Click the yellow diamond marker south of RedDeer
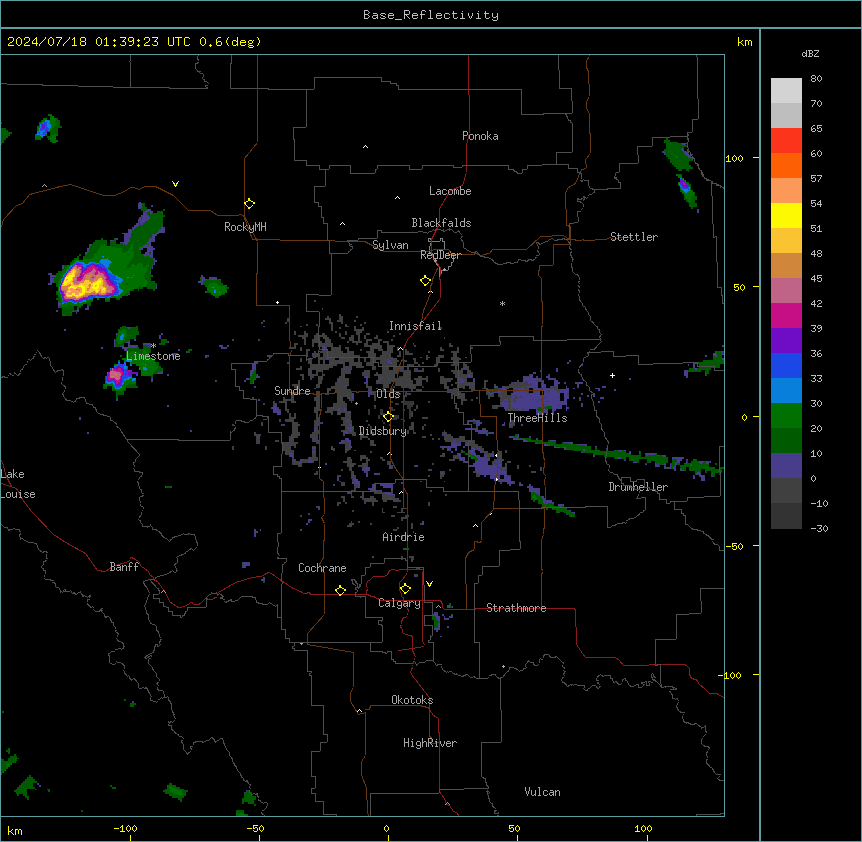The image size is (862, 842). [425, 281]
